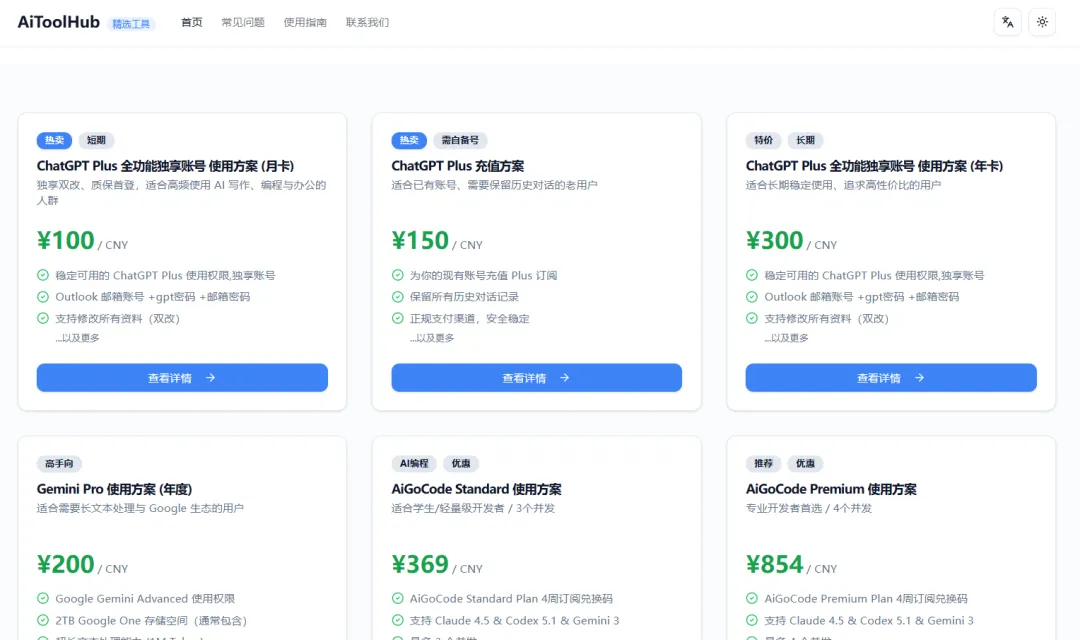Click the 优惠 tag on AiGoCode Premium card
Image resolution: width=1080 pixels, height=640 pixels.
[x=805, y=464]
